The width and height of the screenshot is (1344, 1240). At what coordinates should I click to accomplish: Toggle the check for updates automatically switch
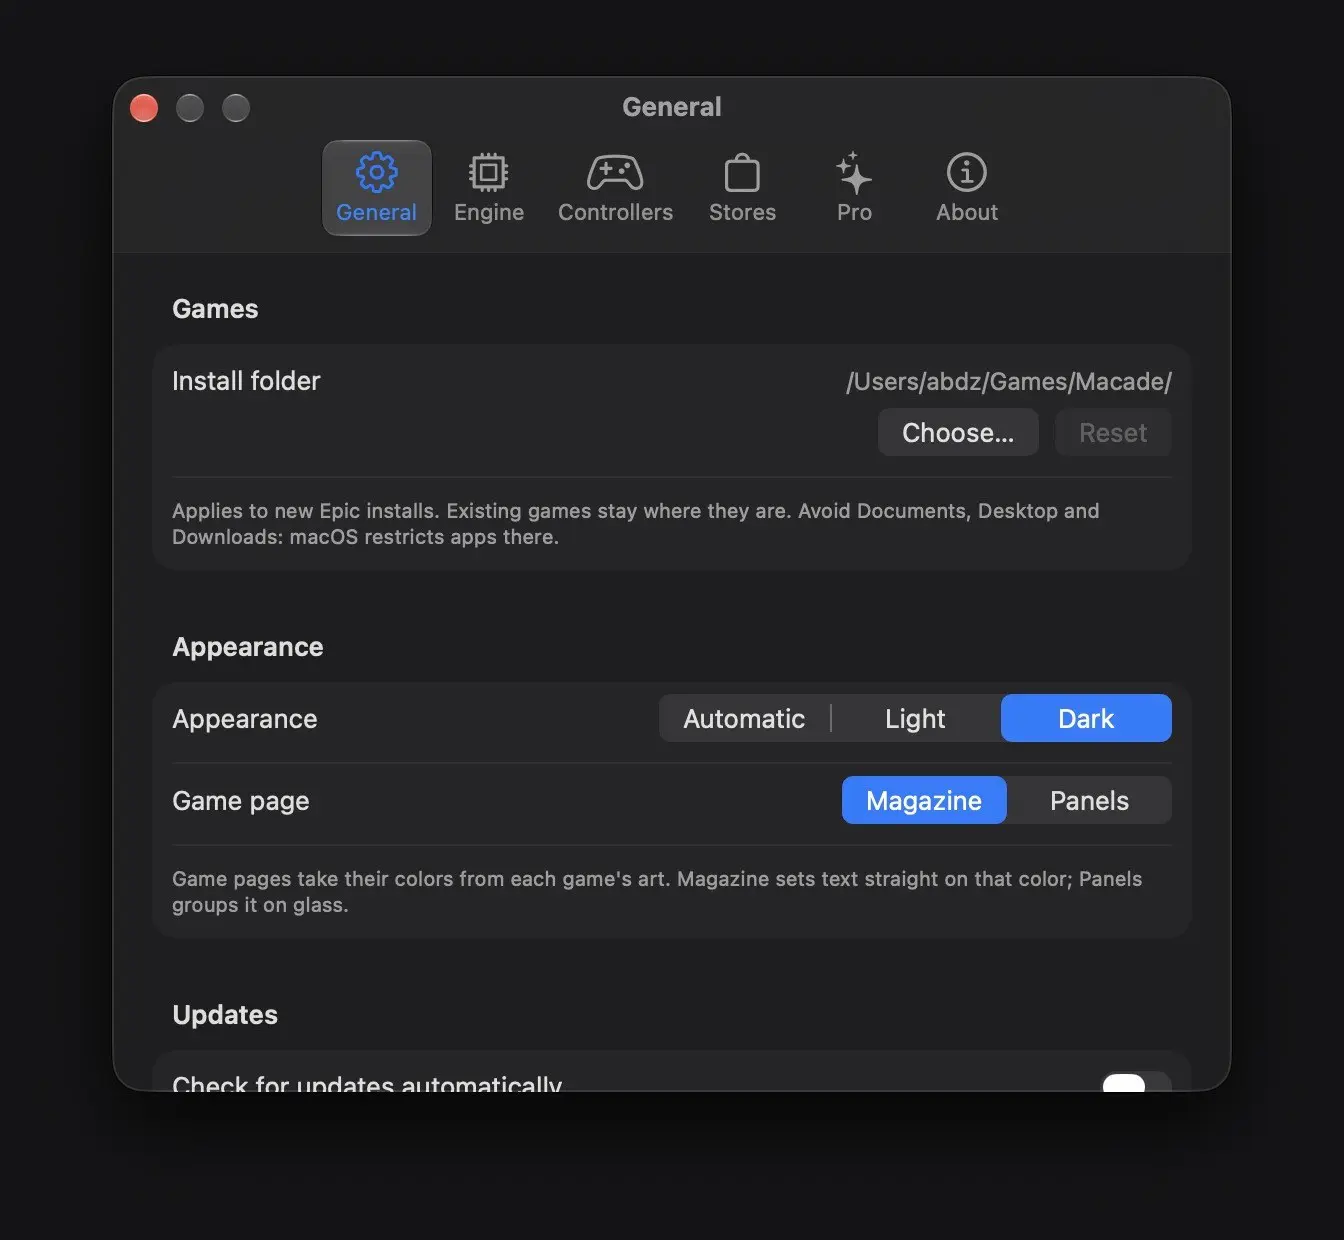click(1136, 1081)
